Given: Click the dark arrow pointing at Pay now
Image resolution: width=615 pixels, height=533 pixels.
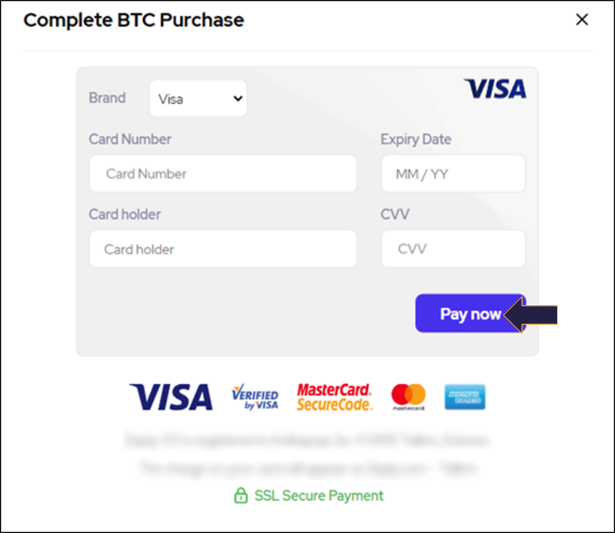Looking at the screenshot, I should click(x=537, y=315).
